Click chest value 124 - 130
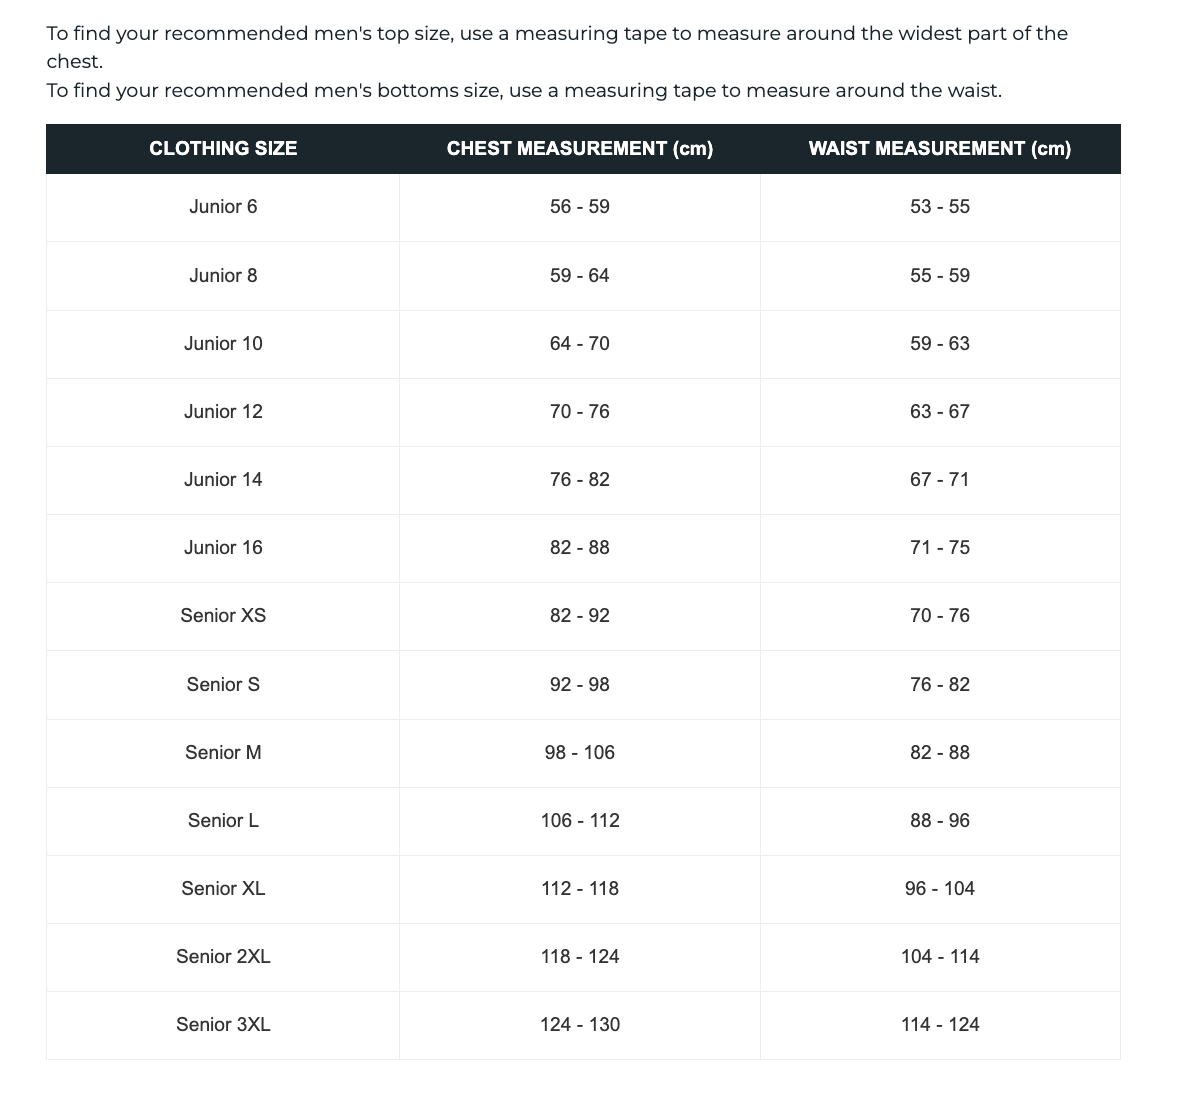The height and width of the screenshot is (1096, 1178). pos(580,1025)
